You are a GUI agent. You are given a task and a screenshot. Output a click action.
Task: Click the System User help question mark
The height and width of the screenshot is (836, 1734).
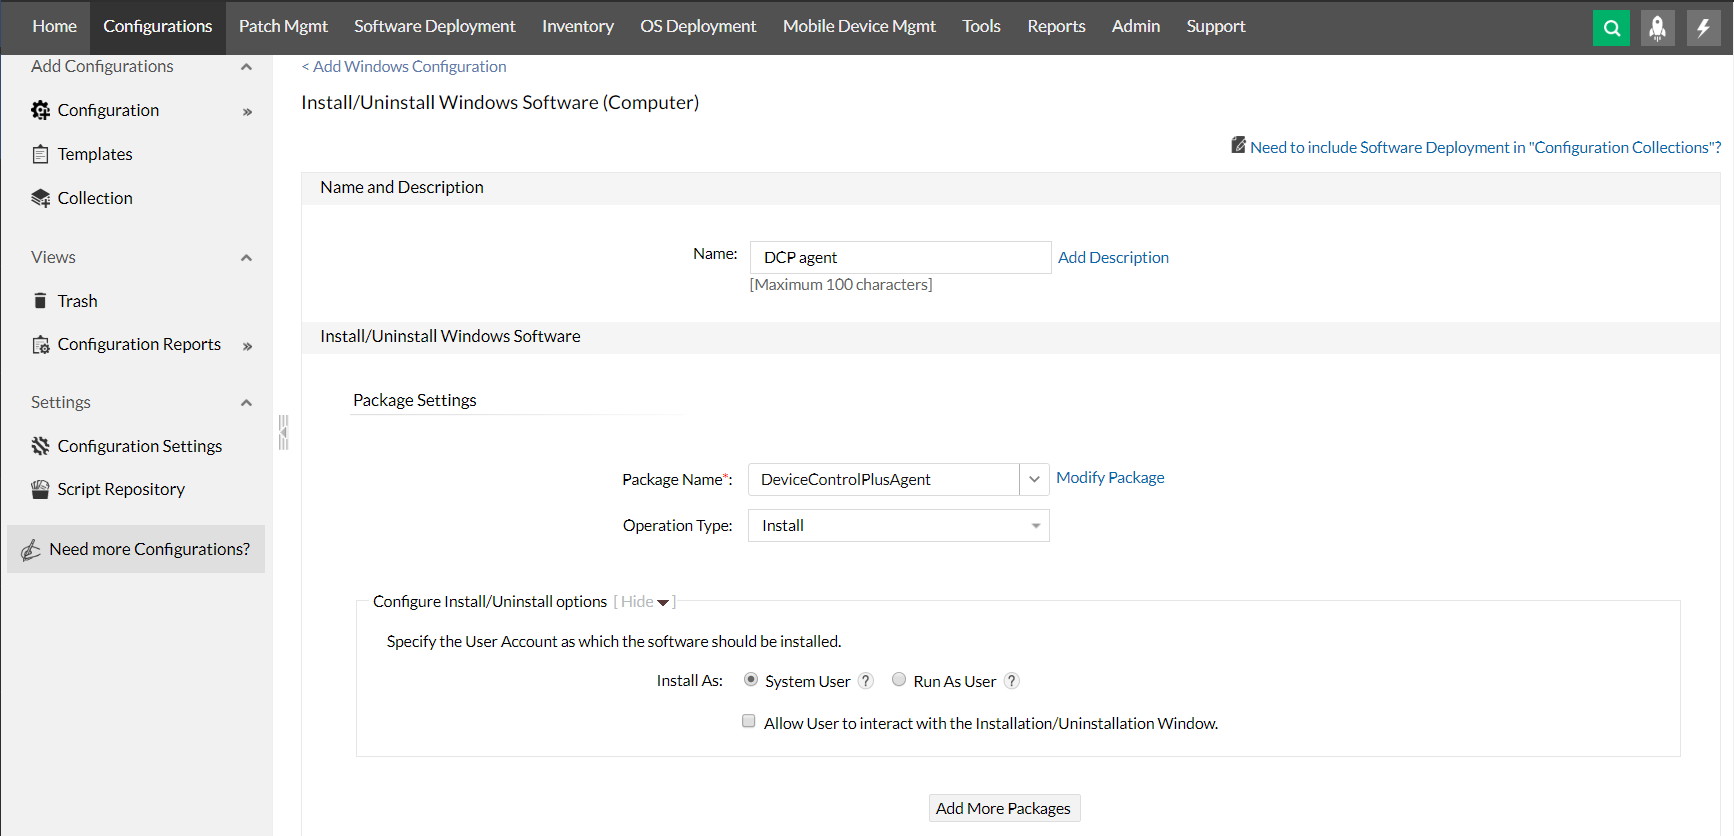tap(866, 681)
